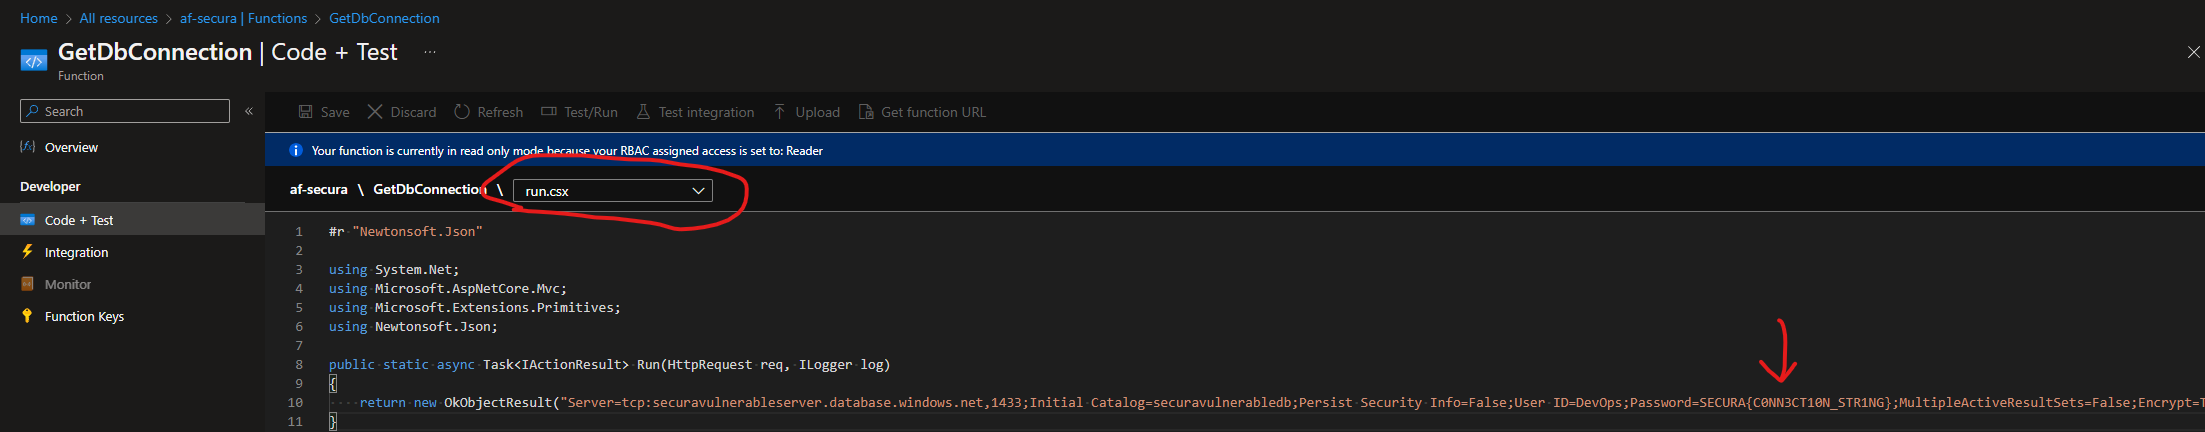Image resolution: width=2205 pixels, height=432 pixels.
Task: Click the info icon in read-only banner
Action: pos(296,151)
